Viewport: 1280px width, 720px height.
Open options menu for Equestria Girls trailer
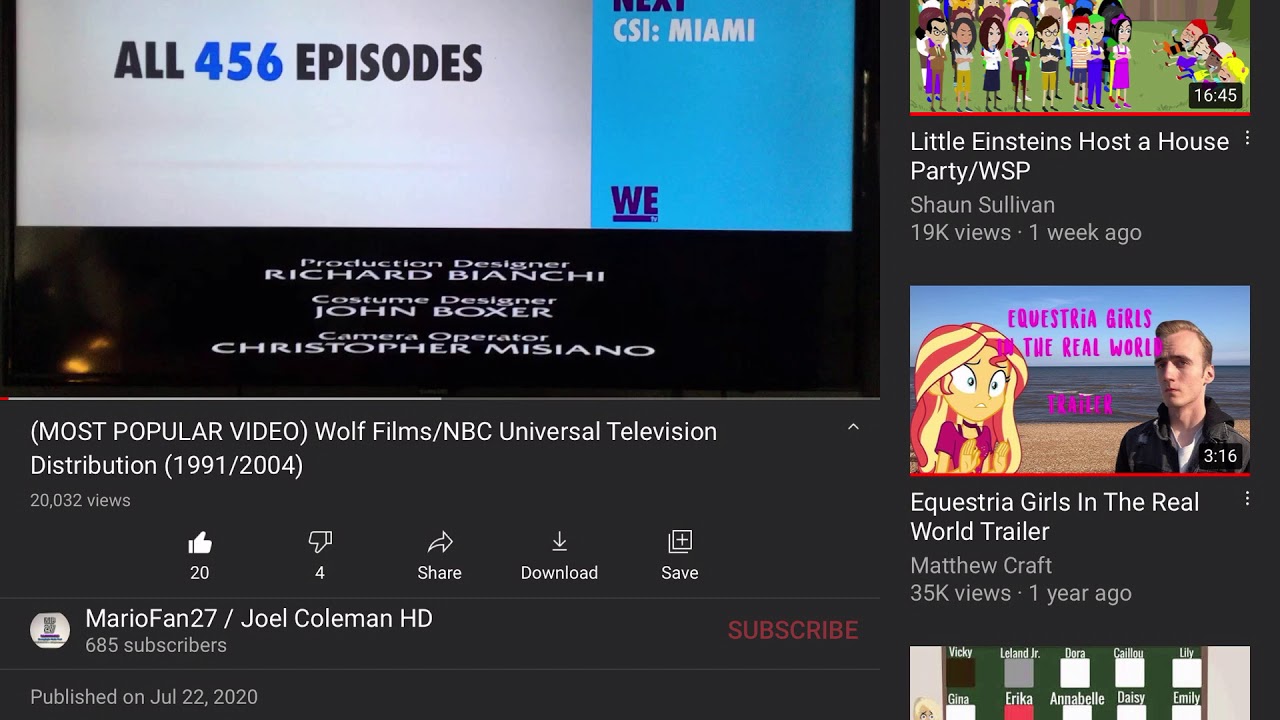click(1247, 498)
